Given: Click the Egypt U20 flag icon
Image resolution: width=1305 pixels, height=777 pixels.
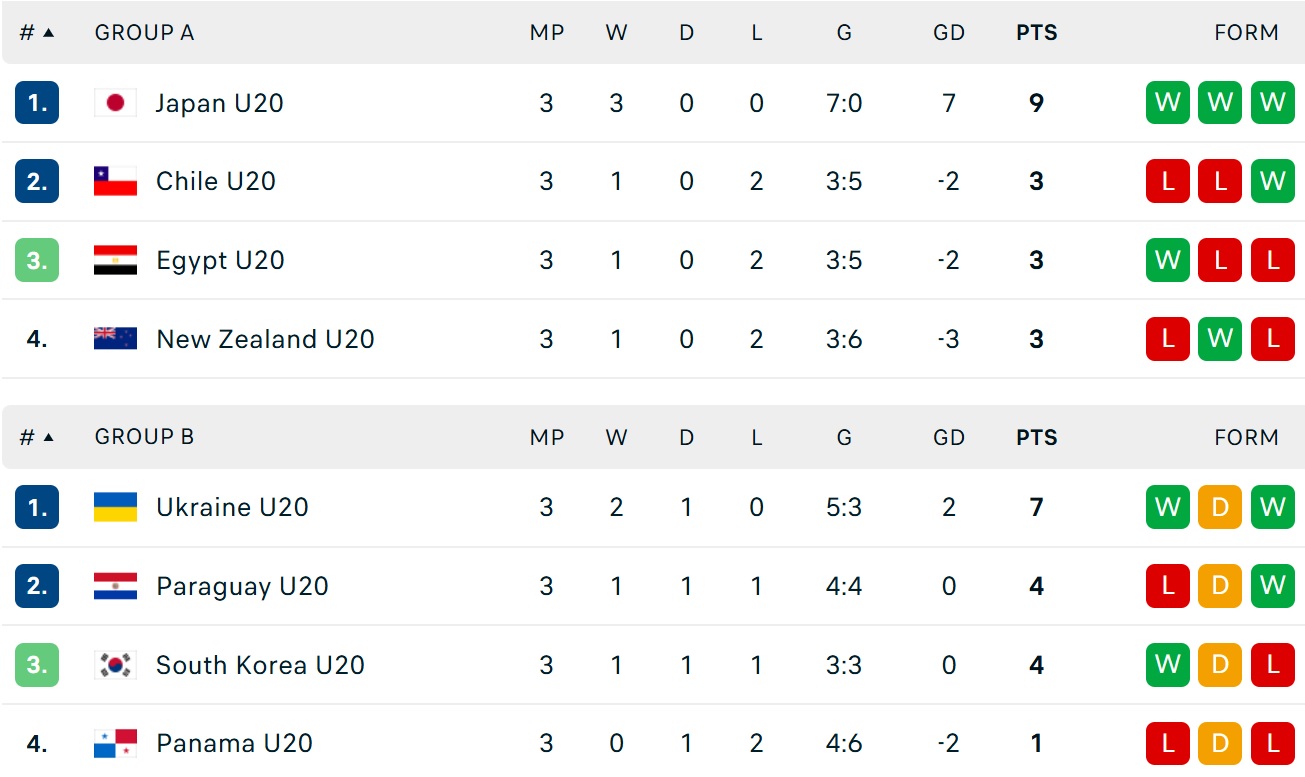Looking at the screenshot, I should (115, 260).
